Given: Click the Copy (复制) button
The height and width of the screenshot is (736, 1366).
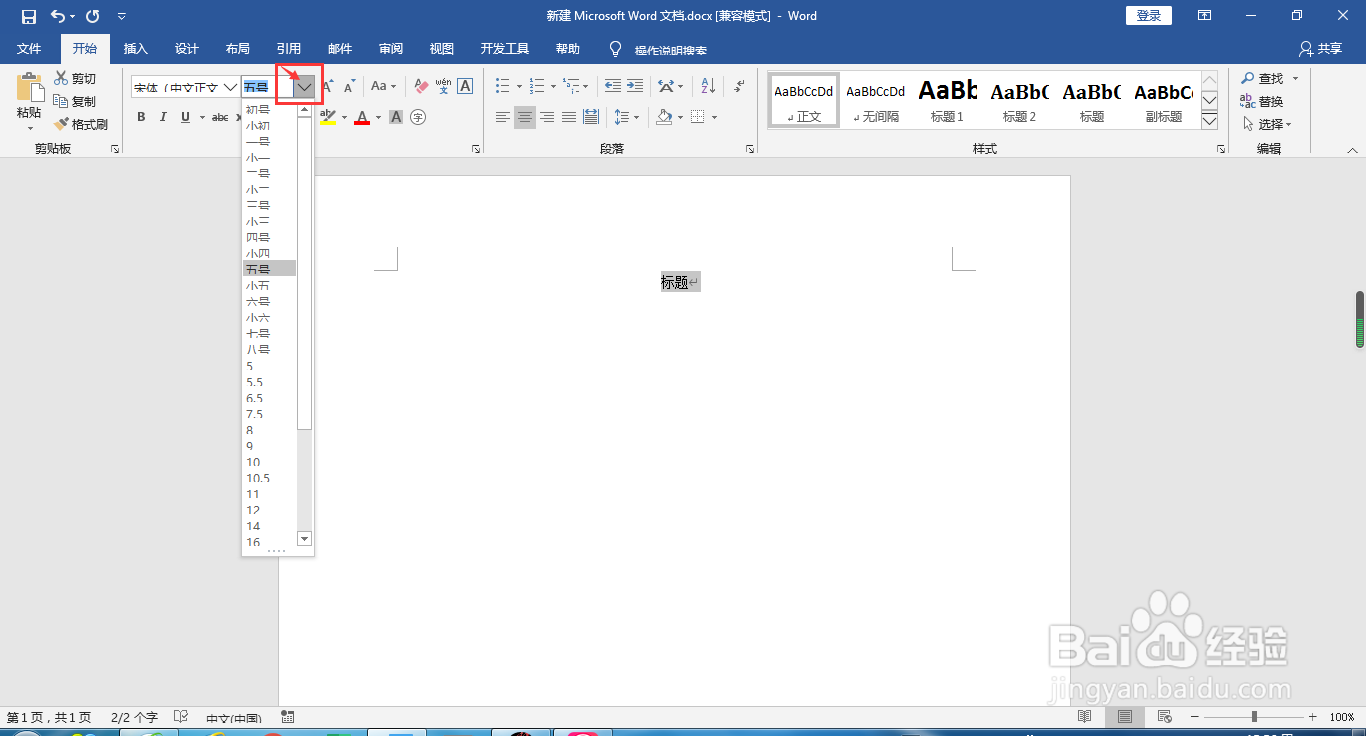Looking at the screenshot, I should pyautogui.click(x=75, y=101).
